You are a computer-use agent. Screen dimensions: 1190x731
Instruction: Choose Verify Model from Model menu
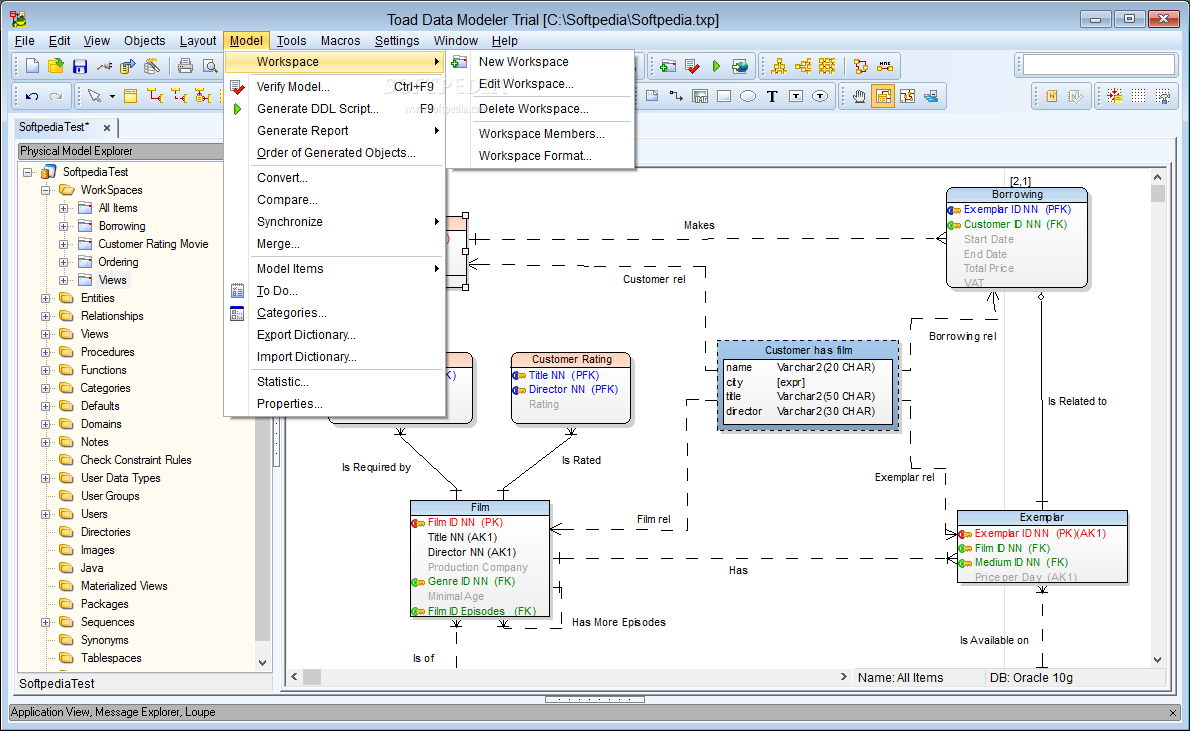(x=335, y=87)
